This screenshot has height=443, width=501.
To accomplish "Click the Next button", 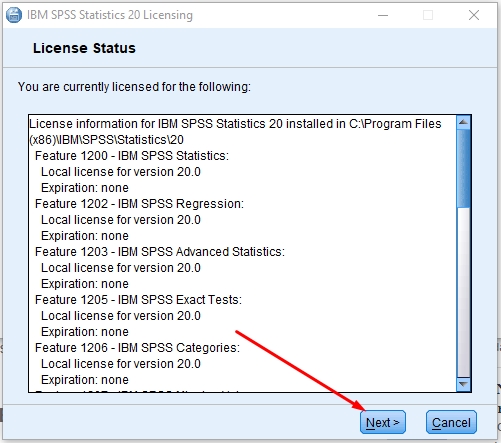I will point(383,422).
